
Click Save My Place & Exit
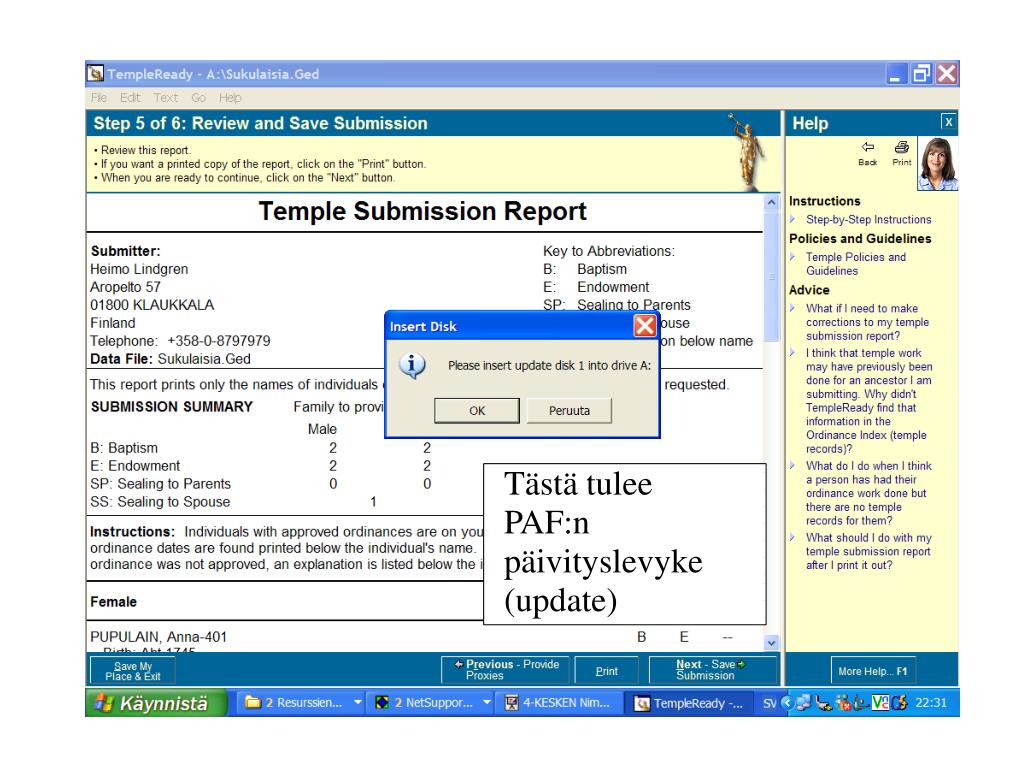coord(133,671)
